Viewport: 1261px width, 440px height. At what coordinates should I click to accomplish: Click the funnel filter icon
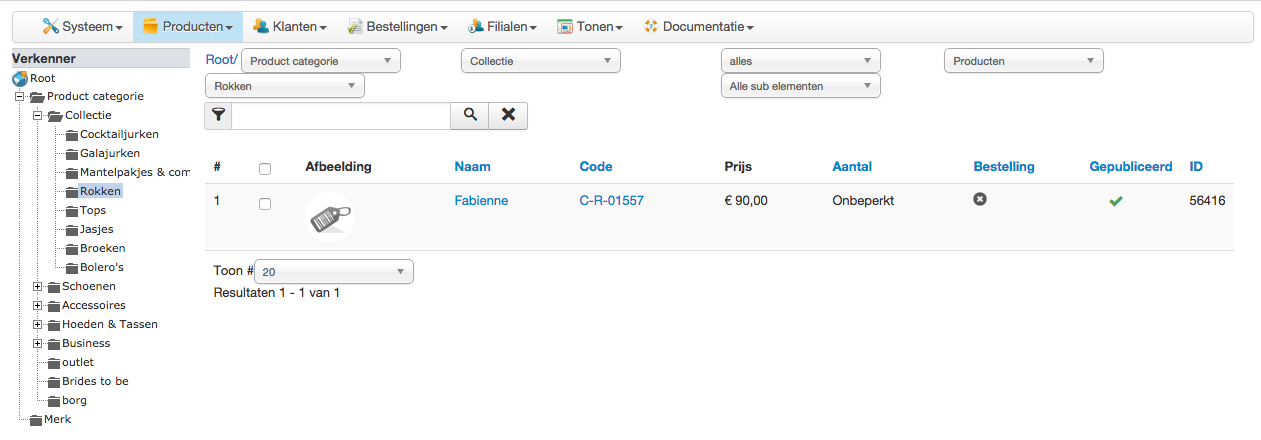pos(218,115)
